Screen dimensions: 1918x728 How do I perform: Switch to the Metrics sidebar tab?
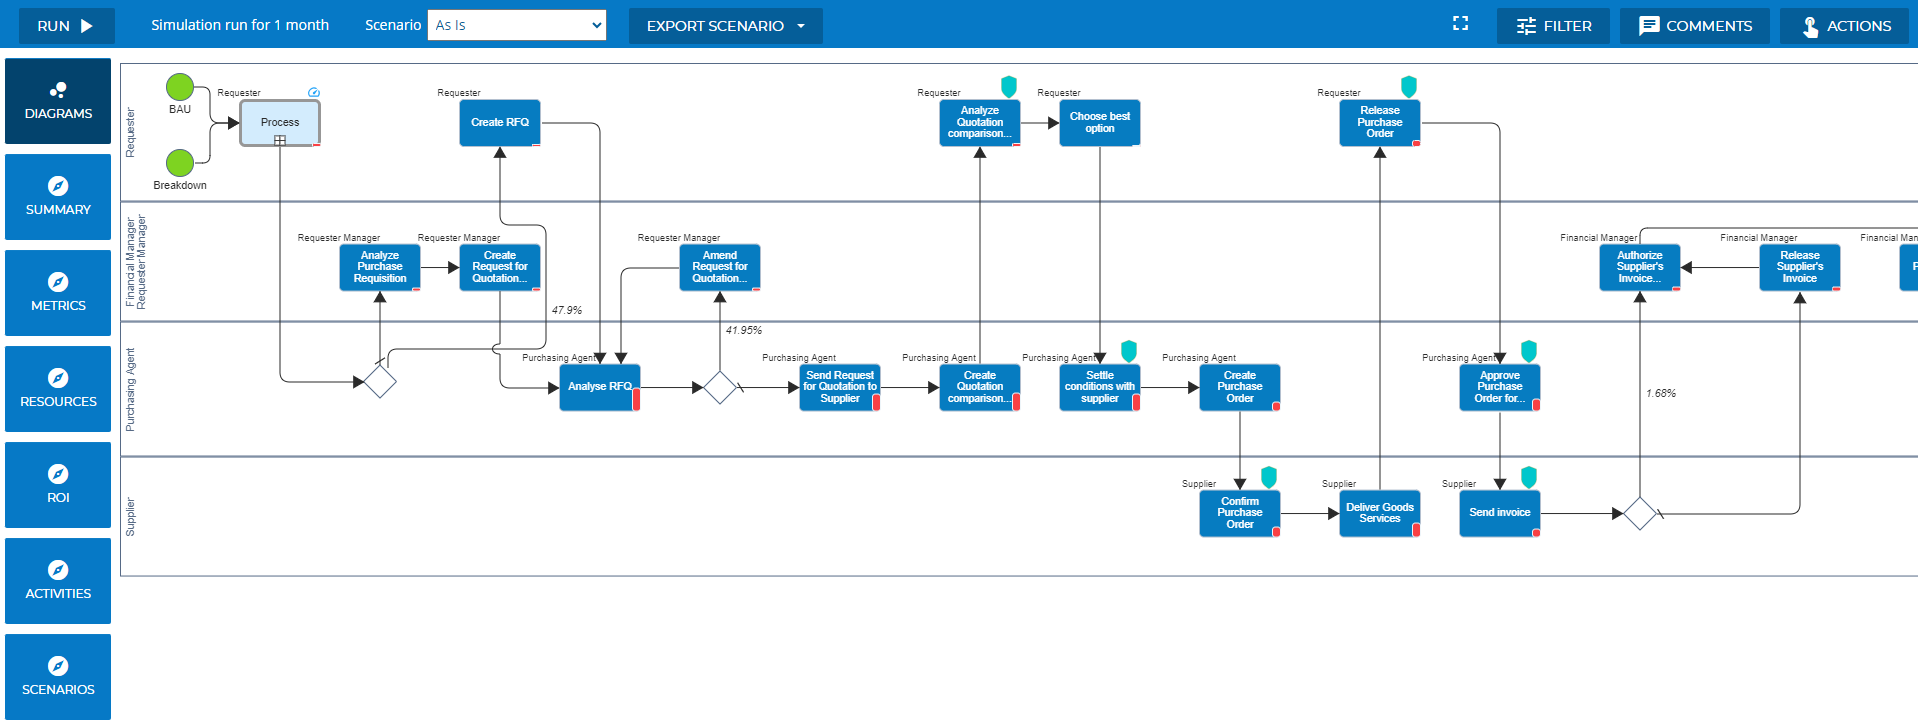tap(58, 293)
